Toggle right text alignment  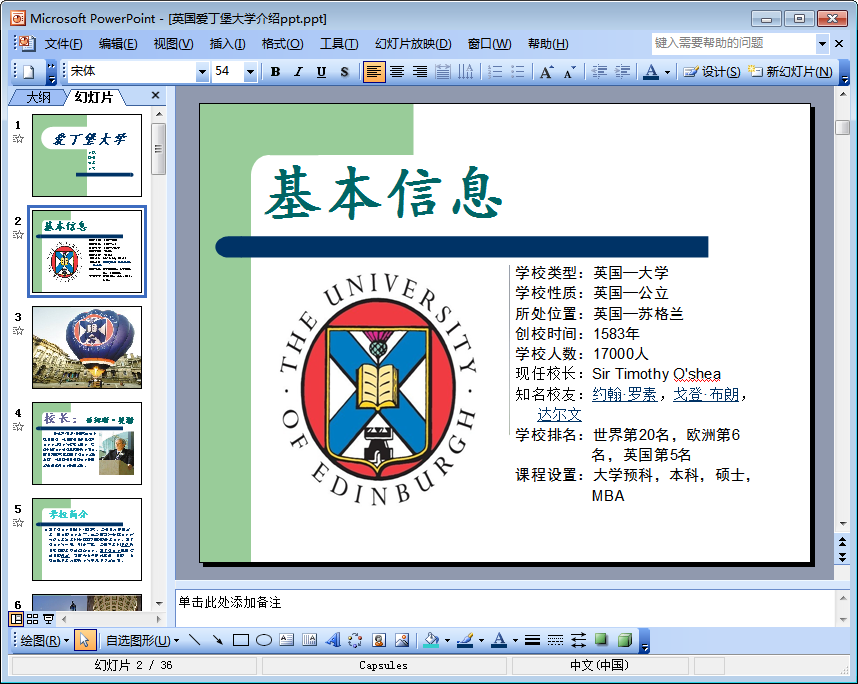pyautogui.click(x=420, y=72)
